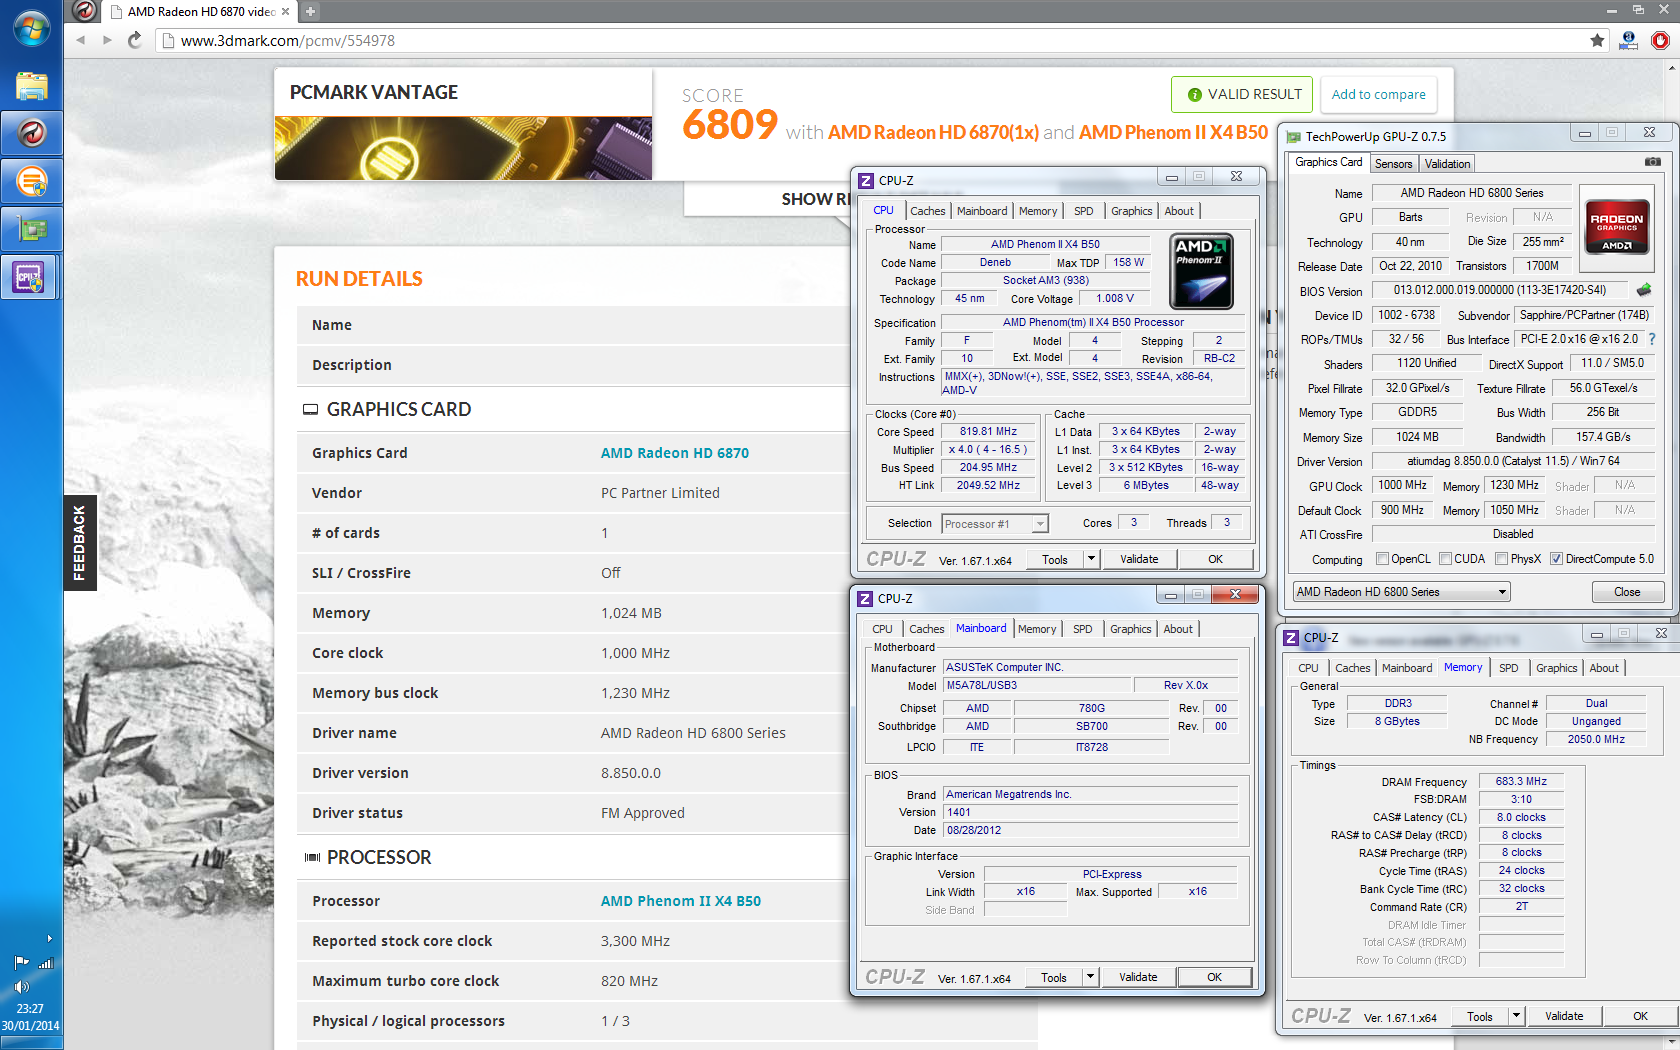Click the Processor section chip icon

(x=312, y=857)
